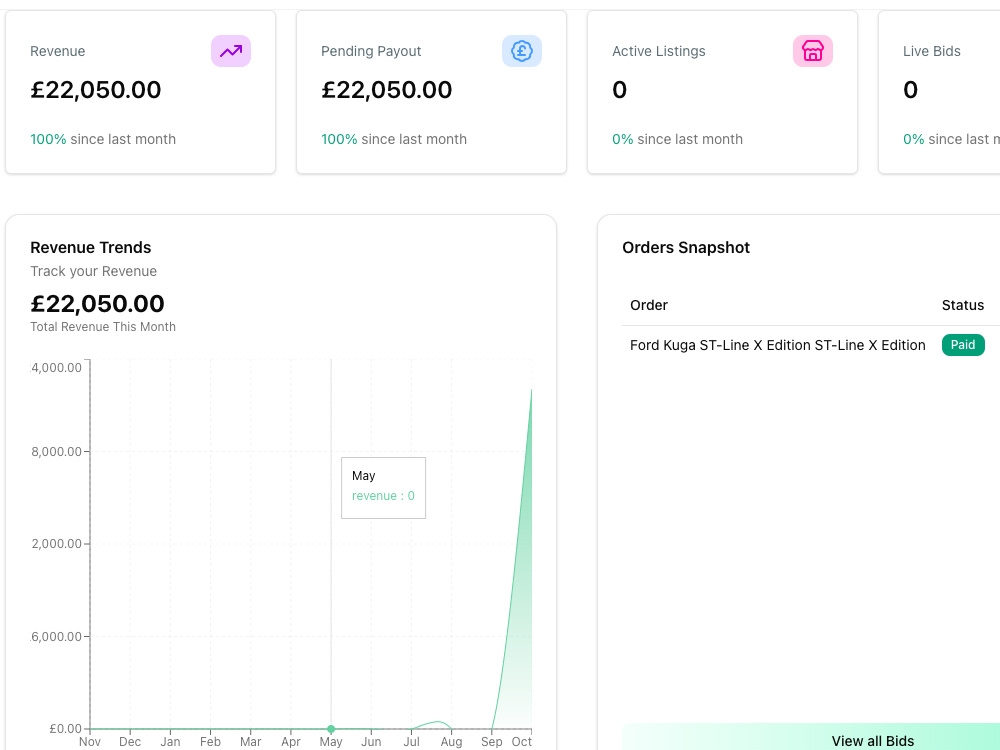Image resolution: width=1000 pixels, height=750 pixels.
Task: Click the 100% since last month text under Revenue
Action: [103, 139]
